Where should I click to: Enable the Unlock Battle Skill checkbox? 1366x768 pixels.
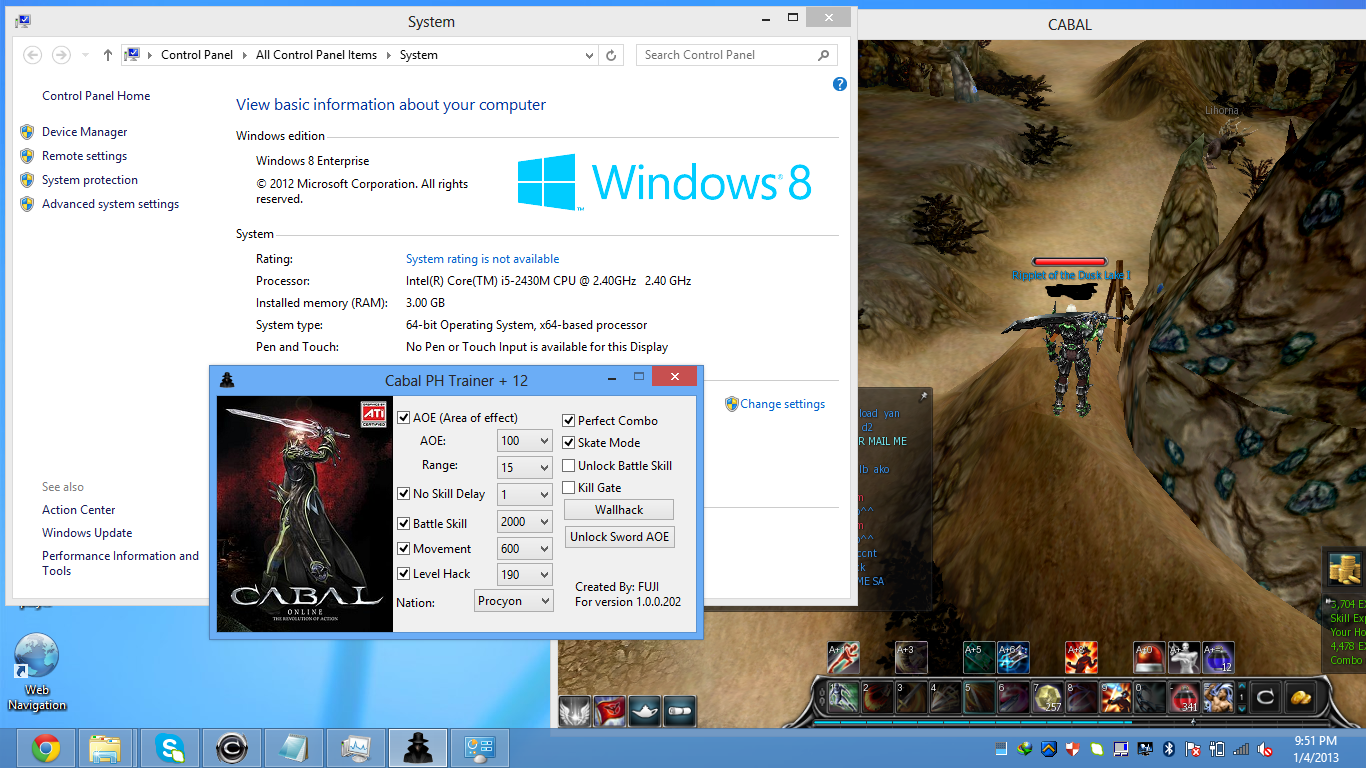(569, 466)
